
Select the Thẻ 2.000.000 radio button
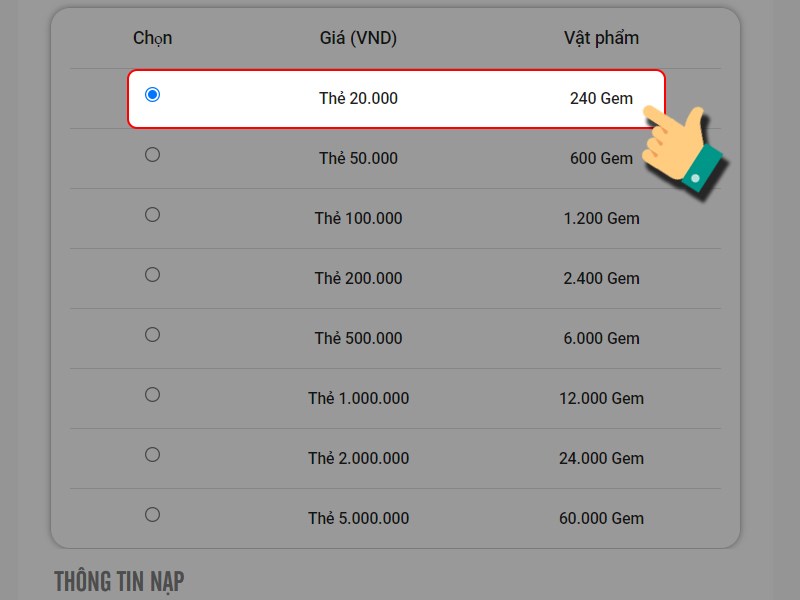click(x=152, y=455)
